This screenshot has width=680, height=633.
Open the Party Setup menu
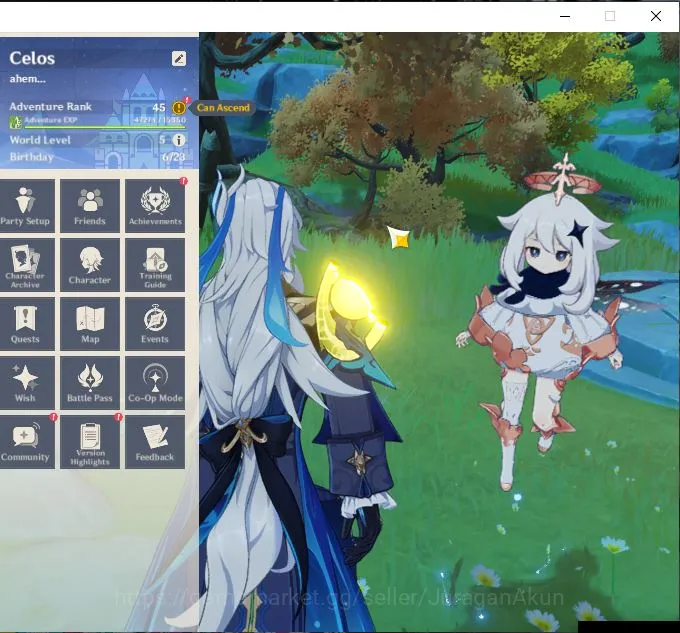click(x=26, y=206)
